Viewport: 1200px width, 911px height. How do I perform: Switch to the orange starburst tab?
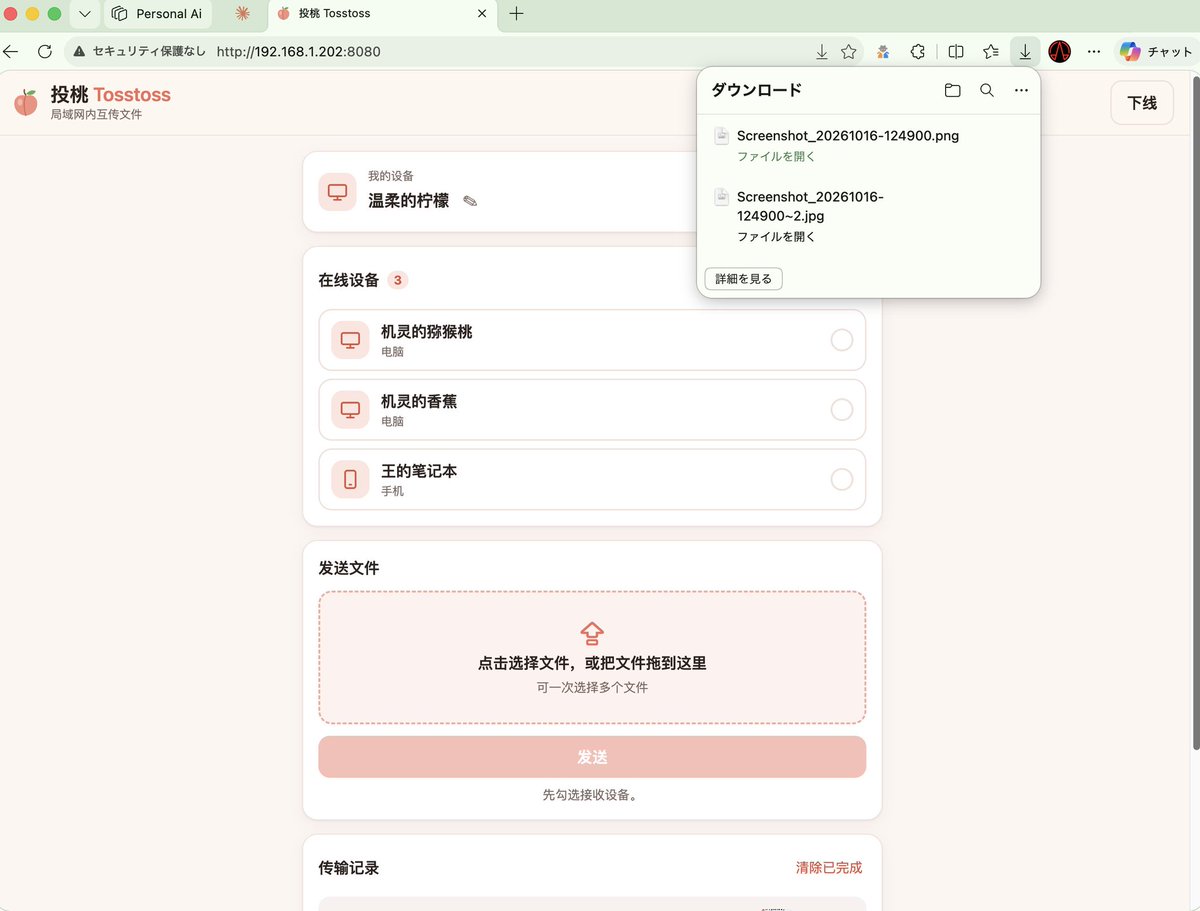(242, 14)
